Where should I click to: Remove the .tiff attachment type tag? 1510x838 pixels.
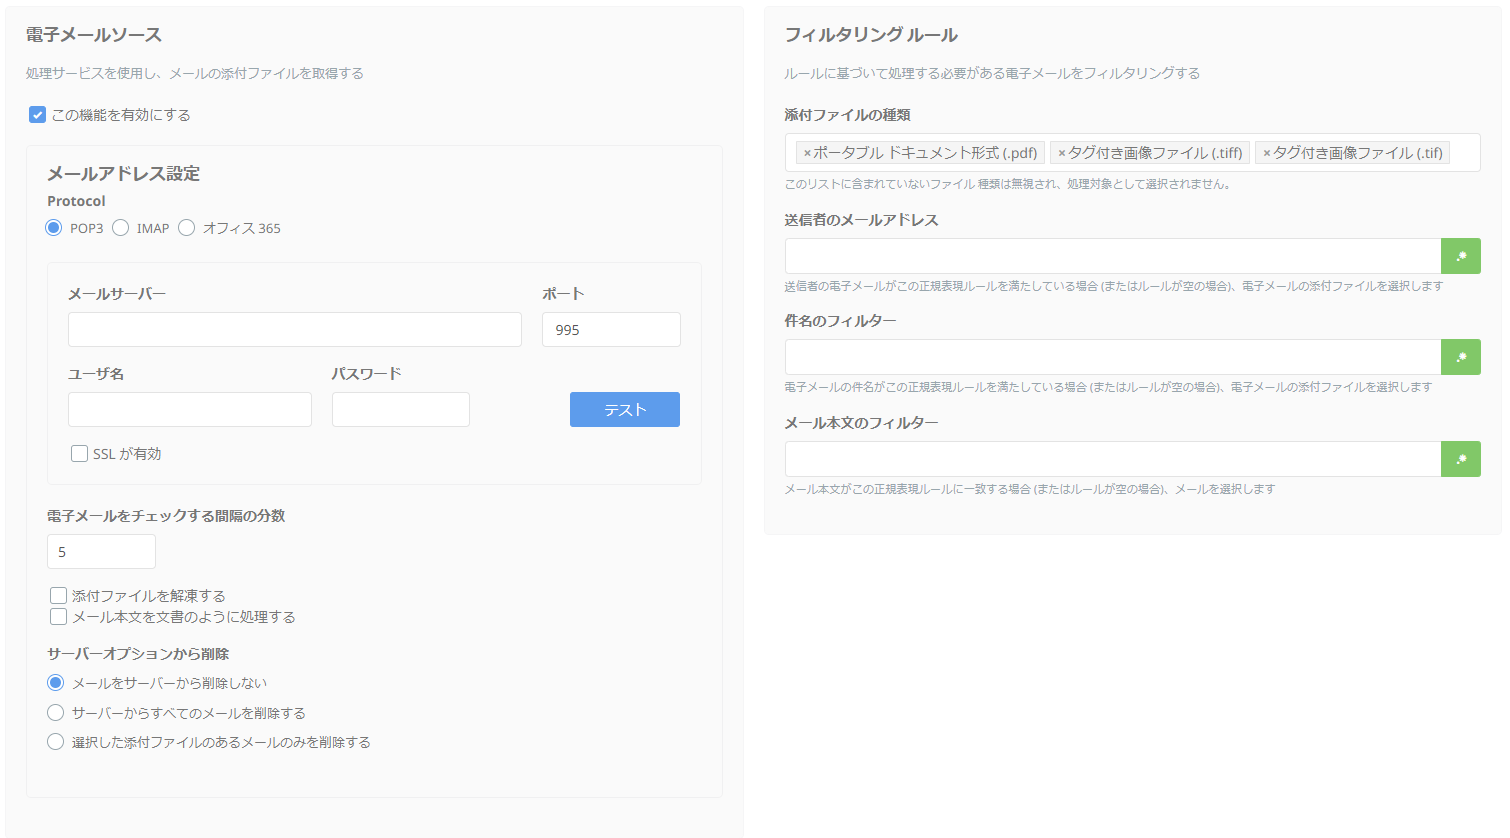tap(1062, 153)
